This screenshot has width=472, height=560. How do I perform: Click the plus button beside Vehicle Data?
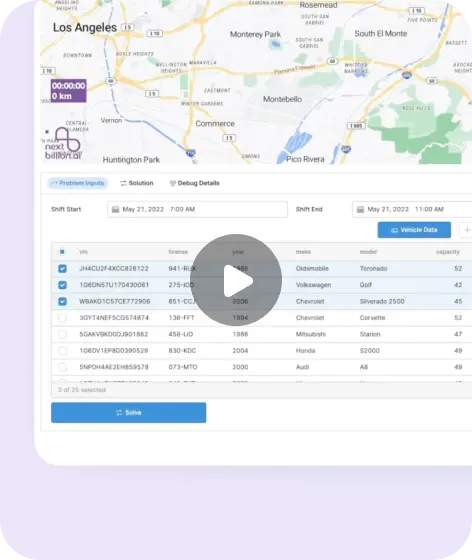[x=467, y=230]
